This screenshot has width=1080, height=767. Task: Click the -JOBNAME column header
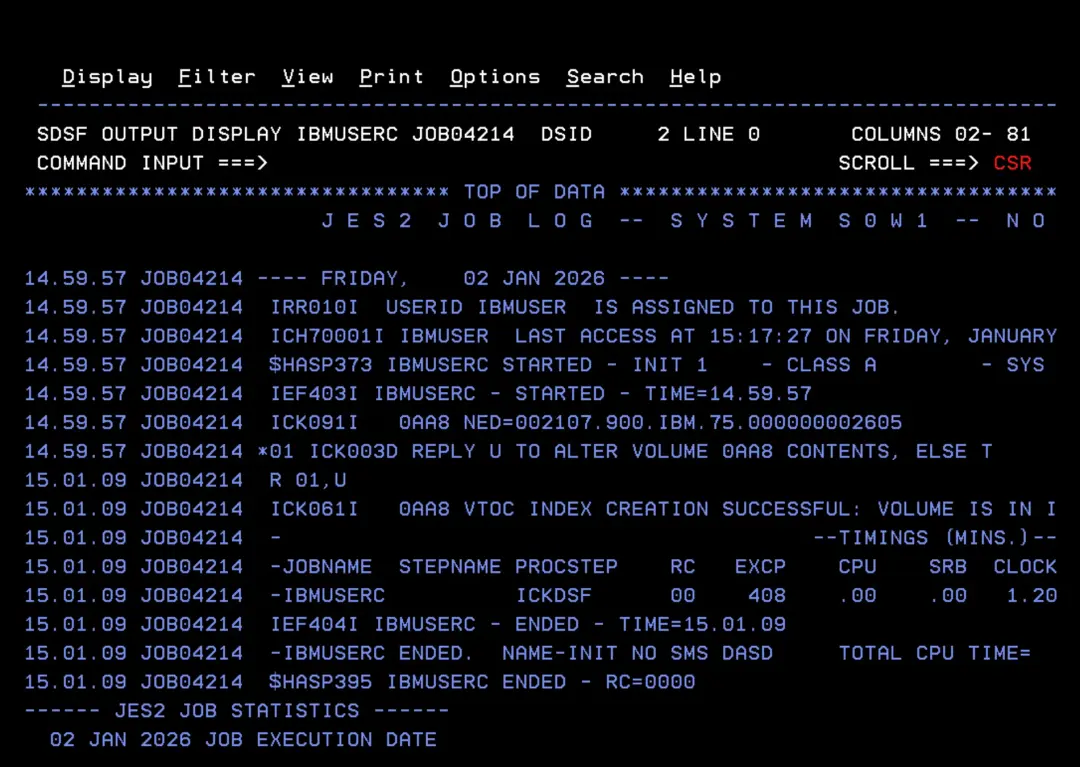(321, 567)
